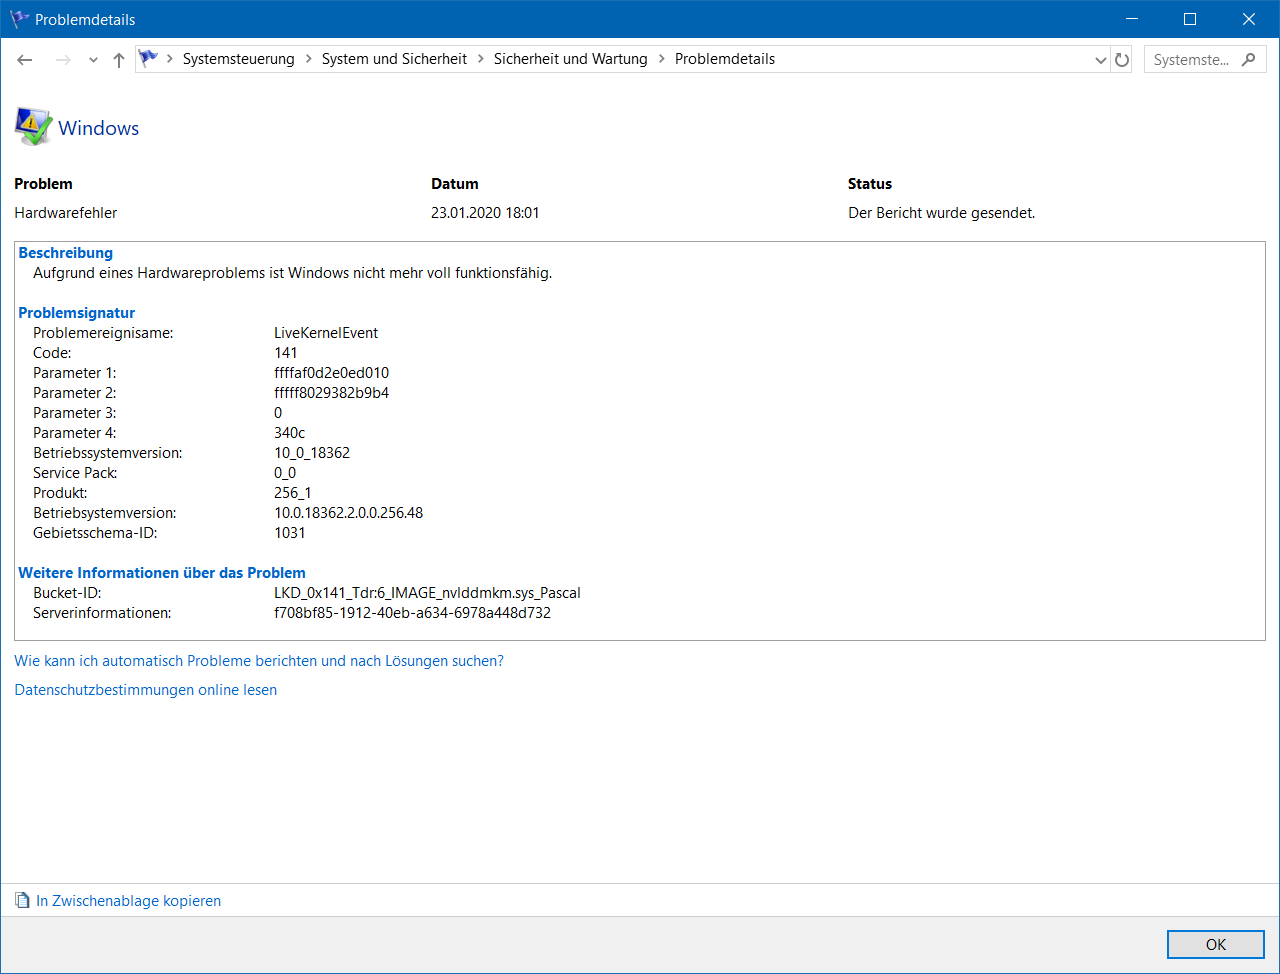Select Gebietsschema-ID value 1031

tap(290, 533)
